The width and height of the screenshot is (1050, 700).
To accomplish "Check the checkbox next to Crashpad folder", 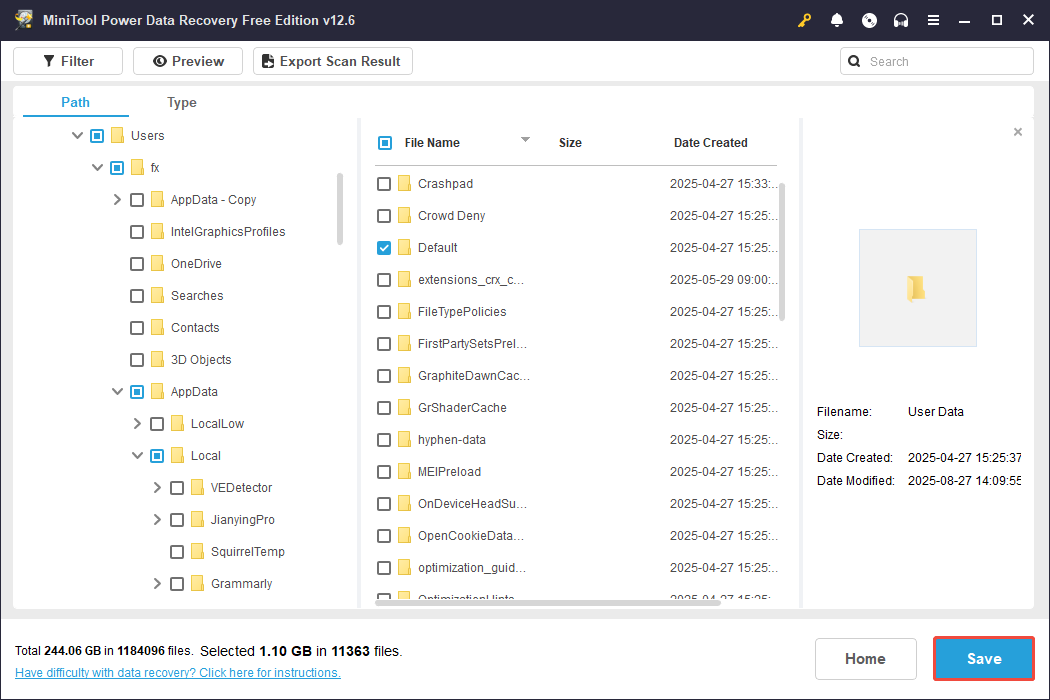I will [x=384, y=183].
